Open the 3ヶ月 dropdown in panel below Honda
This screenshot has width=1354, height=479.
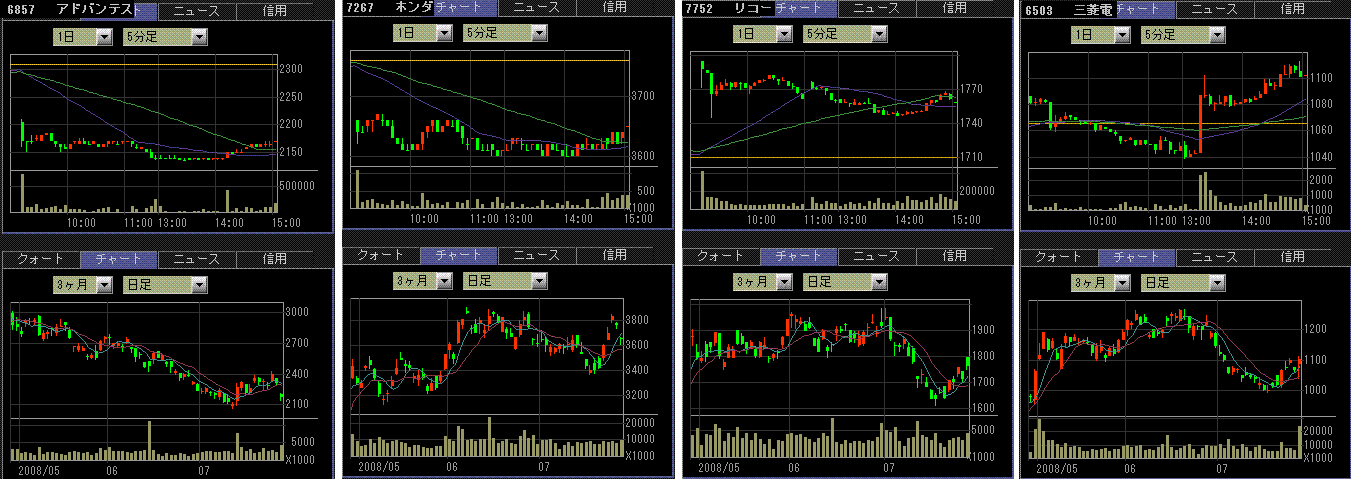click(x=424, y=281)
